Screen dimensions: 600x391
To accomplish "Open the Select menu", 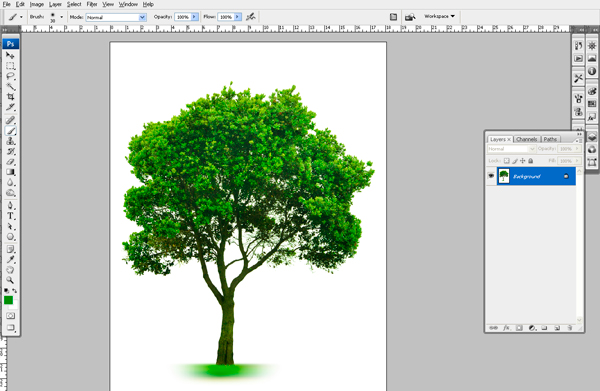I will click(x=74, y=4).
